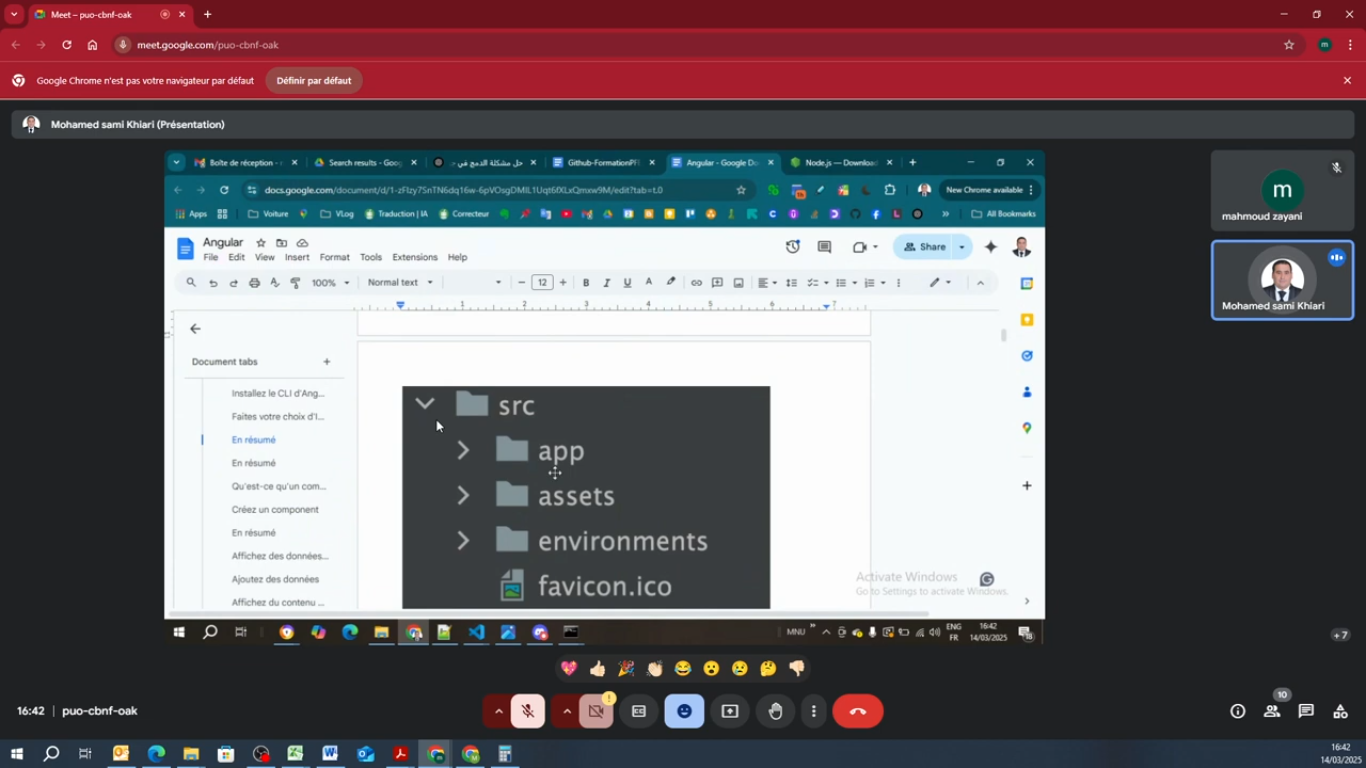Toggle bold in the presented Docs toolbar
1366x768 pixels.
(x=586, y=283)
